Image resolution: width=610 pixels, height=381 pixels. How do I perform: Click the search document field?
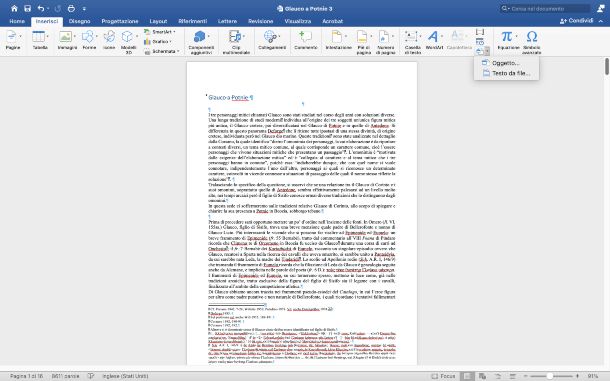pos(546,8)
